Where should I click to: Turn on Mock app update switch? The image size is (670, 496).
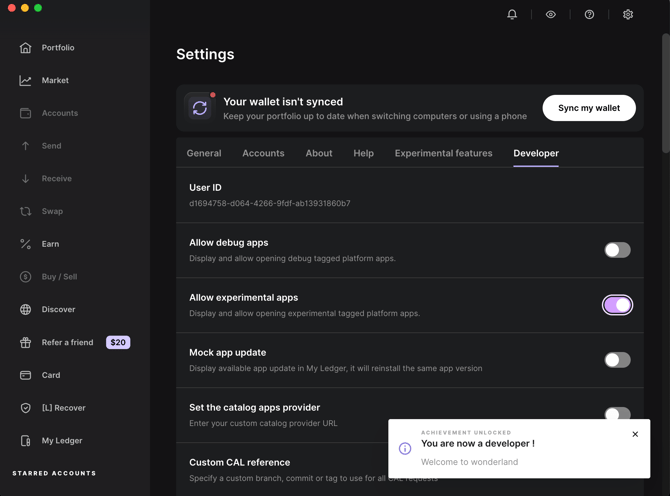pyautogui.click(x=617, y=360)
